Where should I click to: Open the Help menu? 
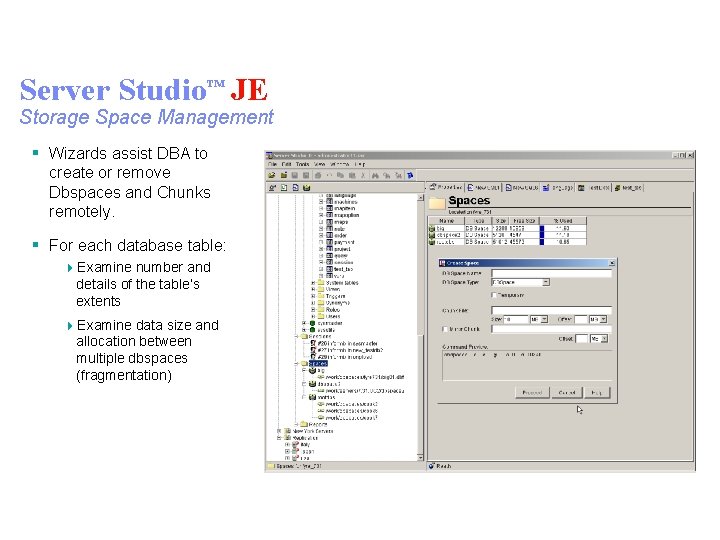click(x=360, y=164)
